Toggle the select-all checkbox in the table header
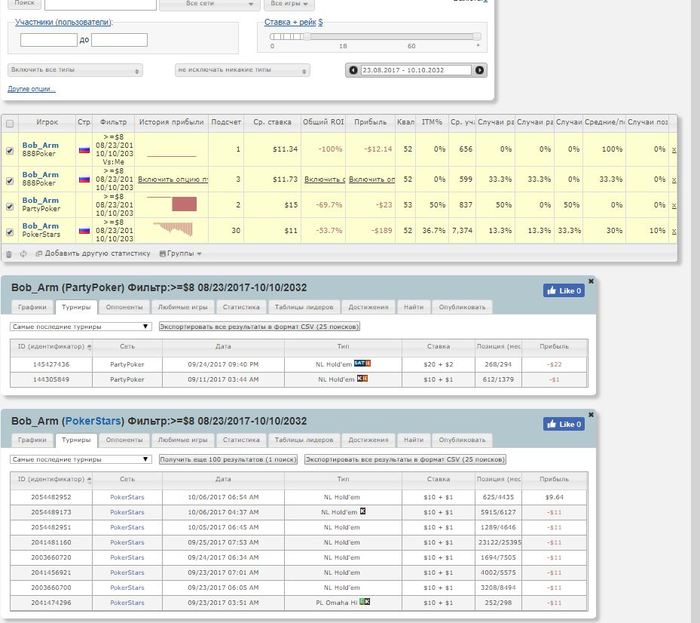This screenshot has height=623, width=700. [x=10, y=124]
